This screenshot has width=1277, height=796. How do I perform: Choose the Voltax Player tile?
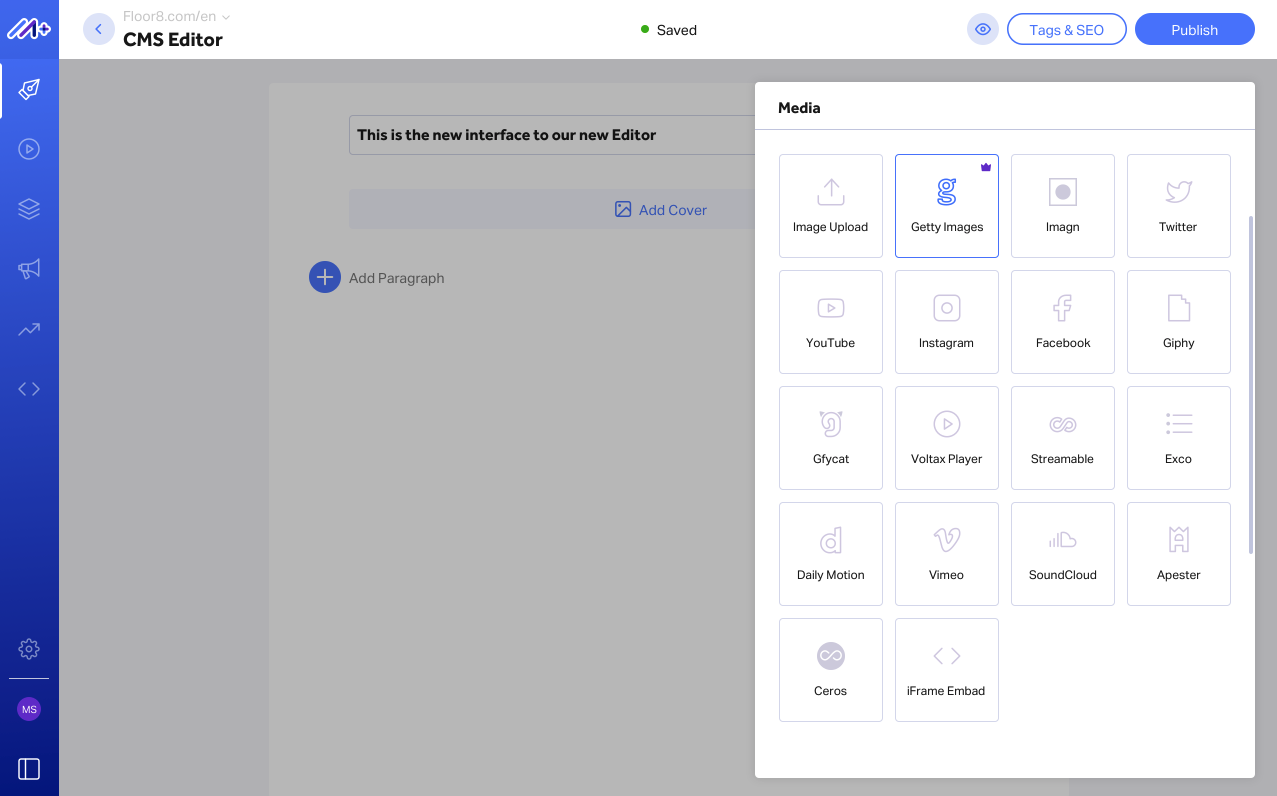(x=946, y=438)
